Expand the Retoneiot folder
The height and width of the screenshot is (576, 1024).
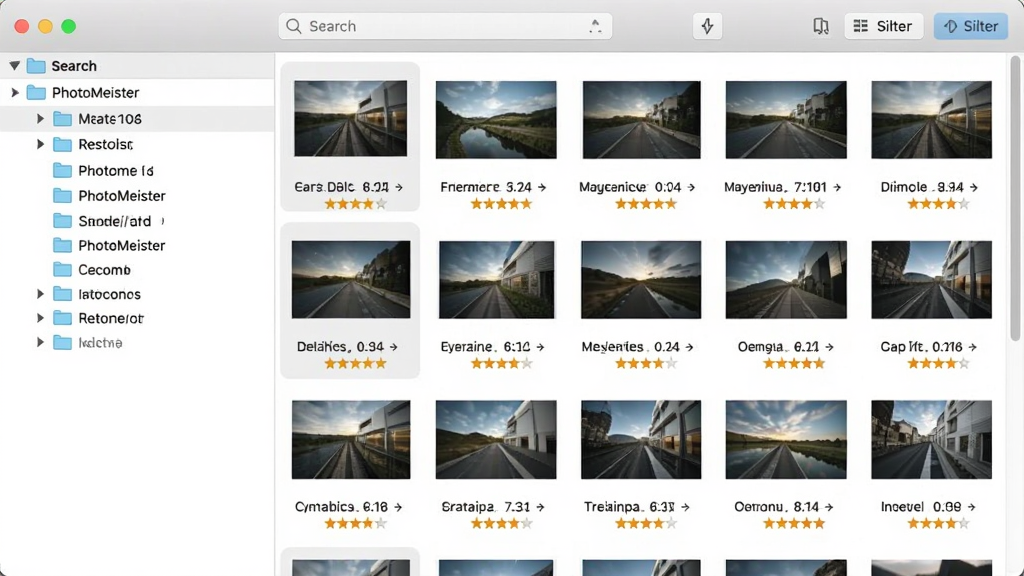tap(40, 319)
